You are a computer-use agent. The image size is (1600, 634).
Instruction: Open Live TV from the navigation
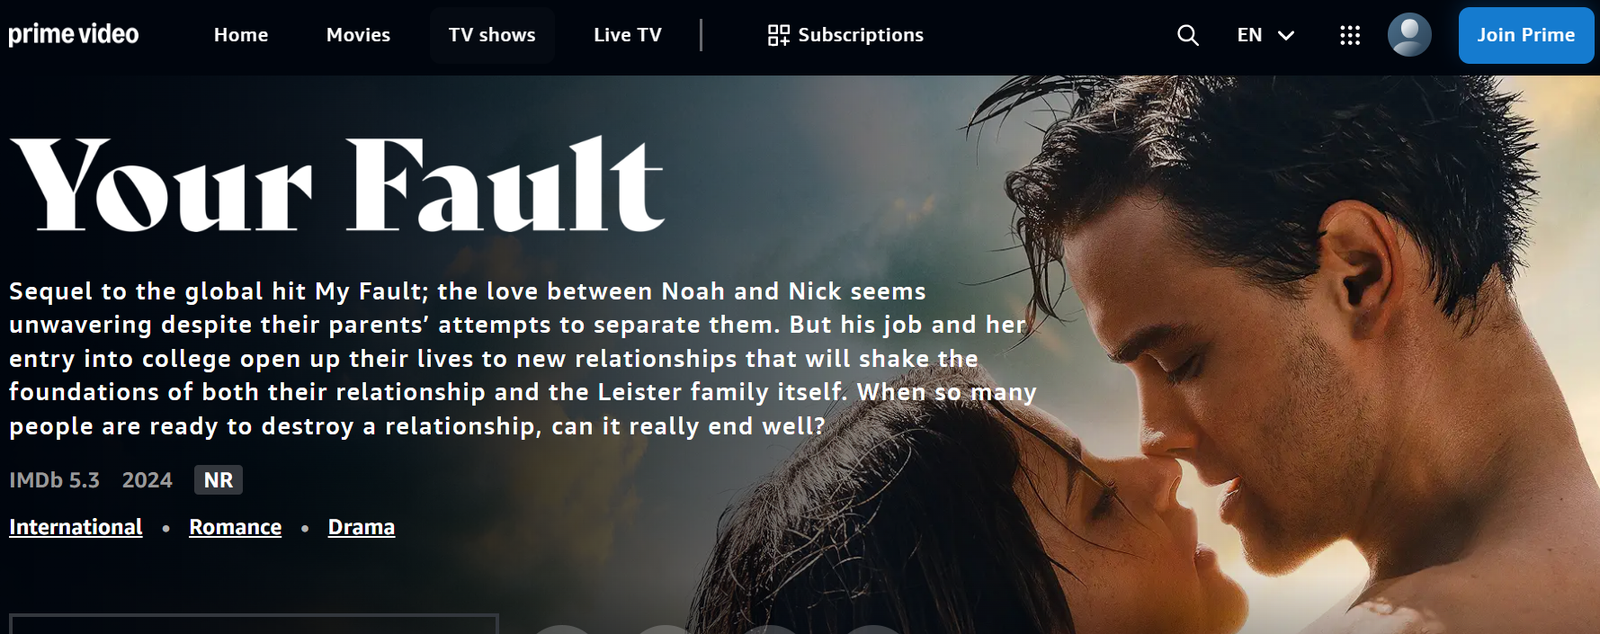point(628,35)
